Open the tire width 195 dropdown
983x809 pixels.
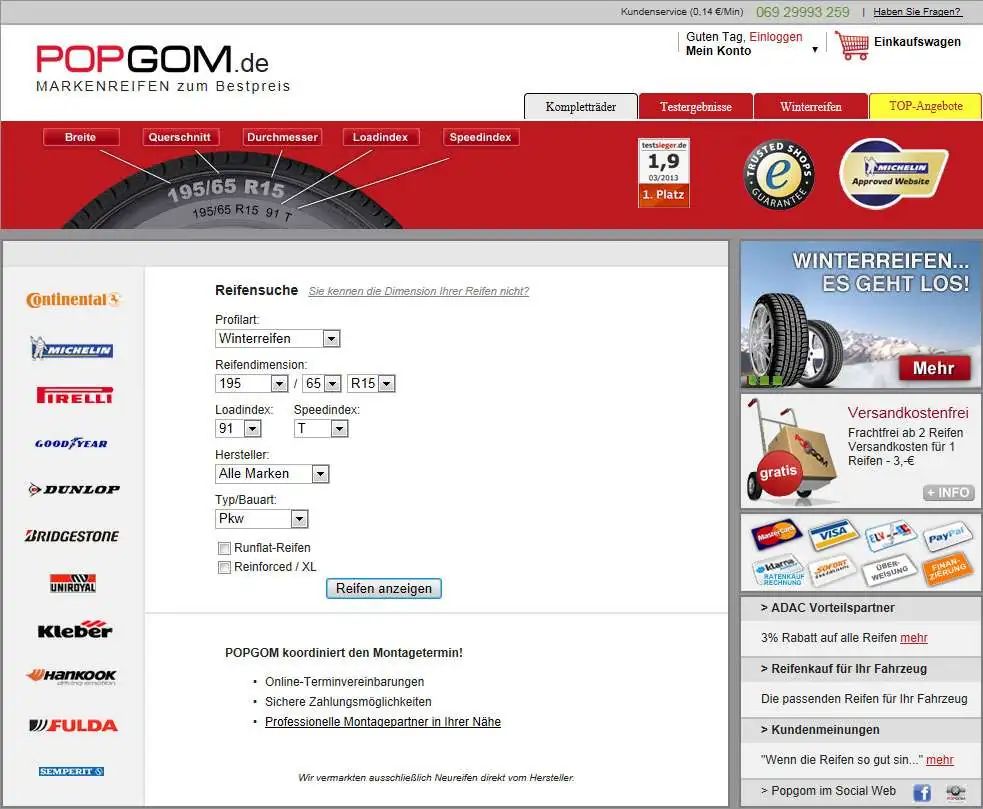pyautogui.click(x=251, y=383)
